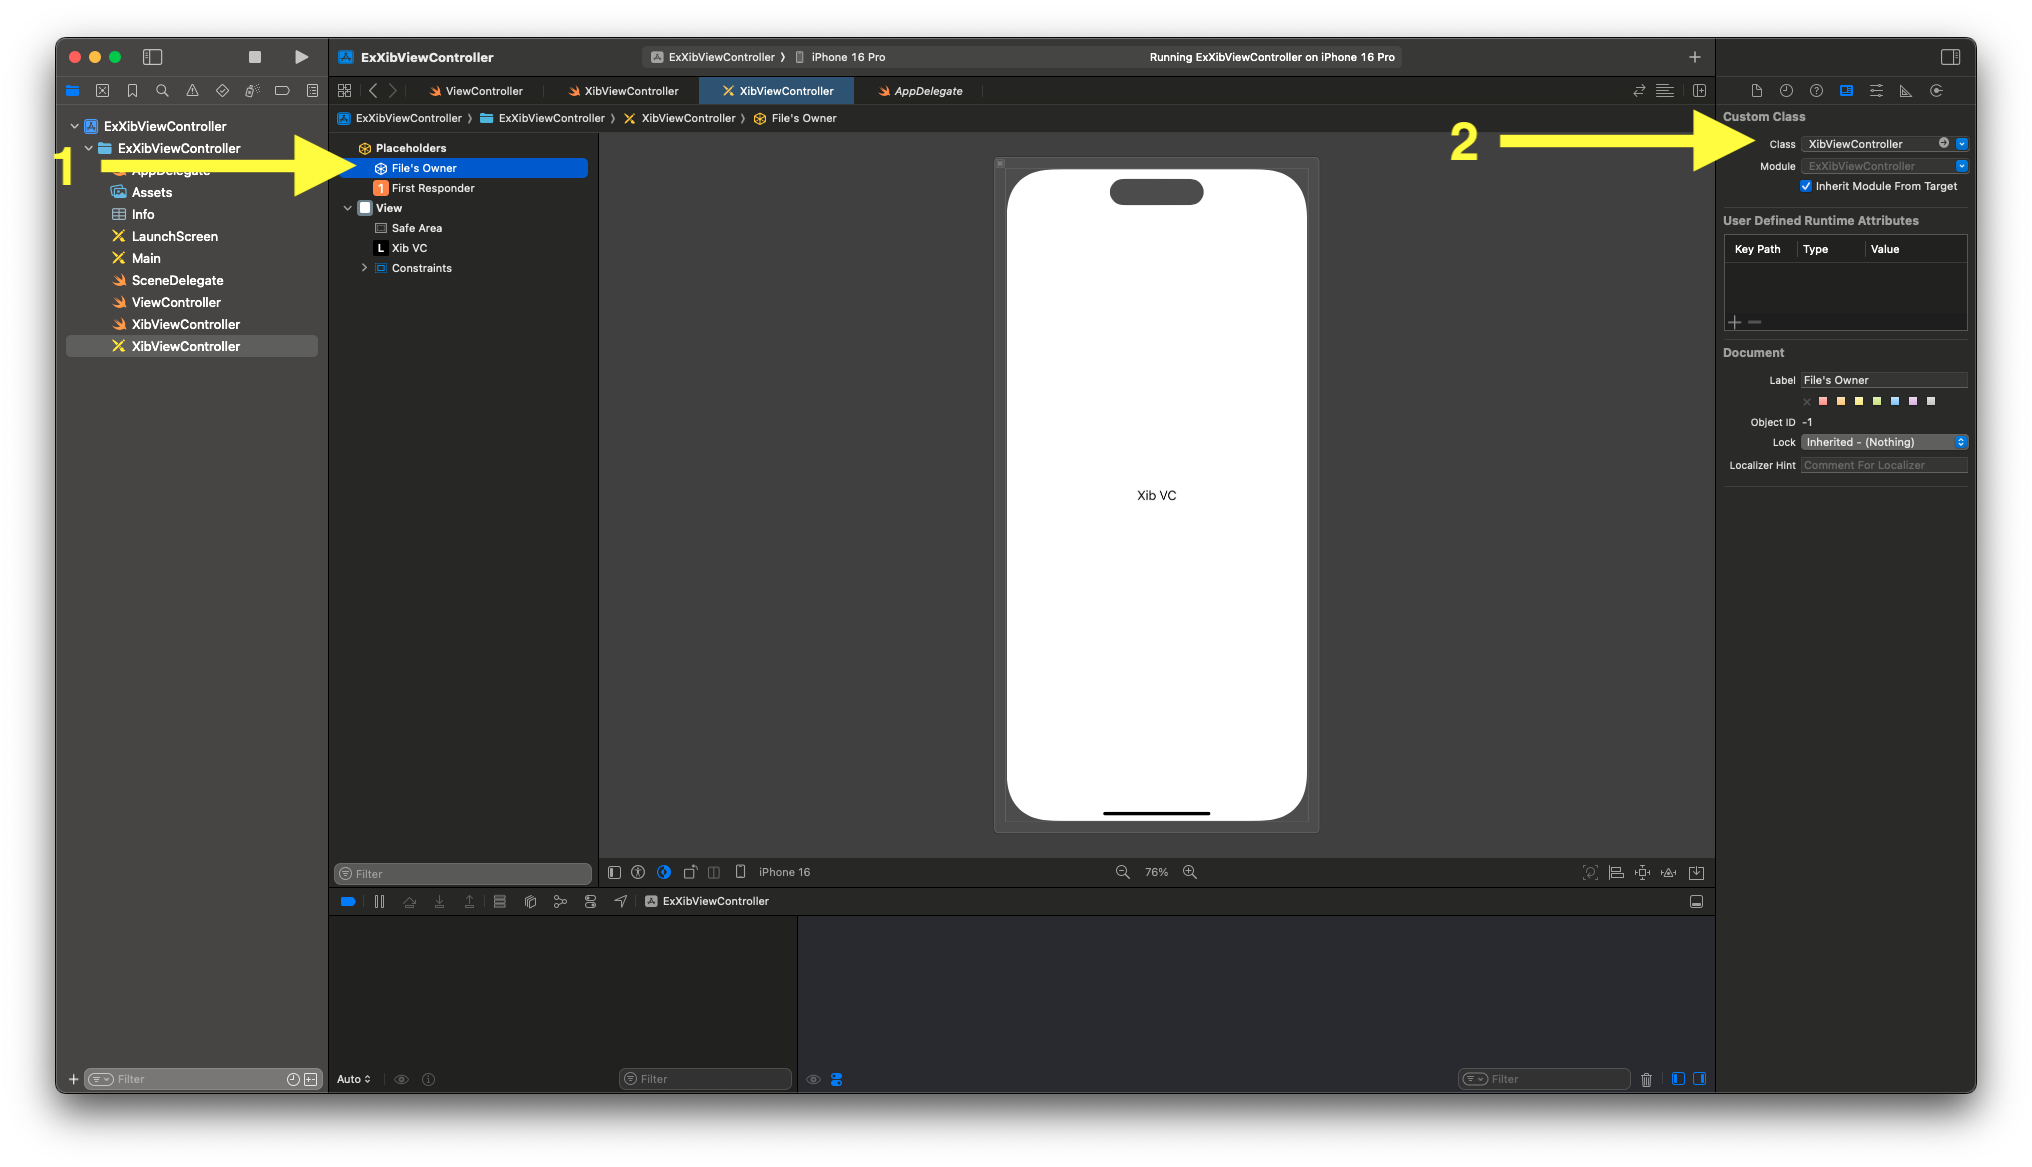This screenshot has width=2032, height=1167.
Task: Click the clear console trash icon
Action: click(x=1646, y=1079)
